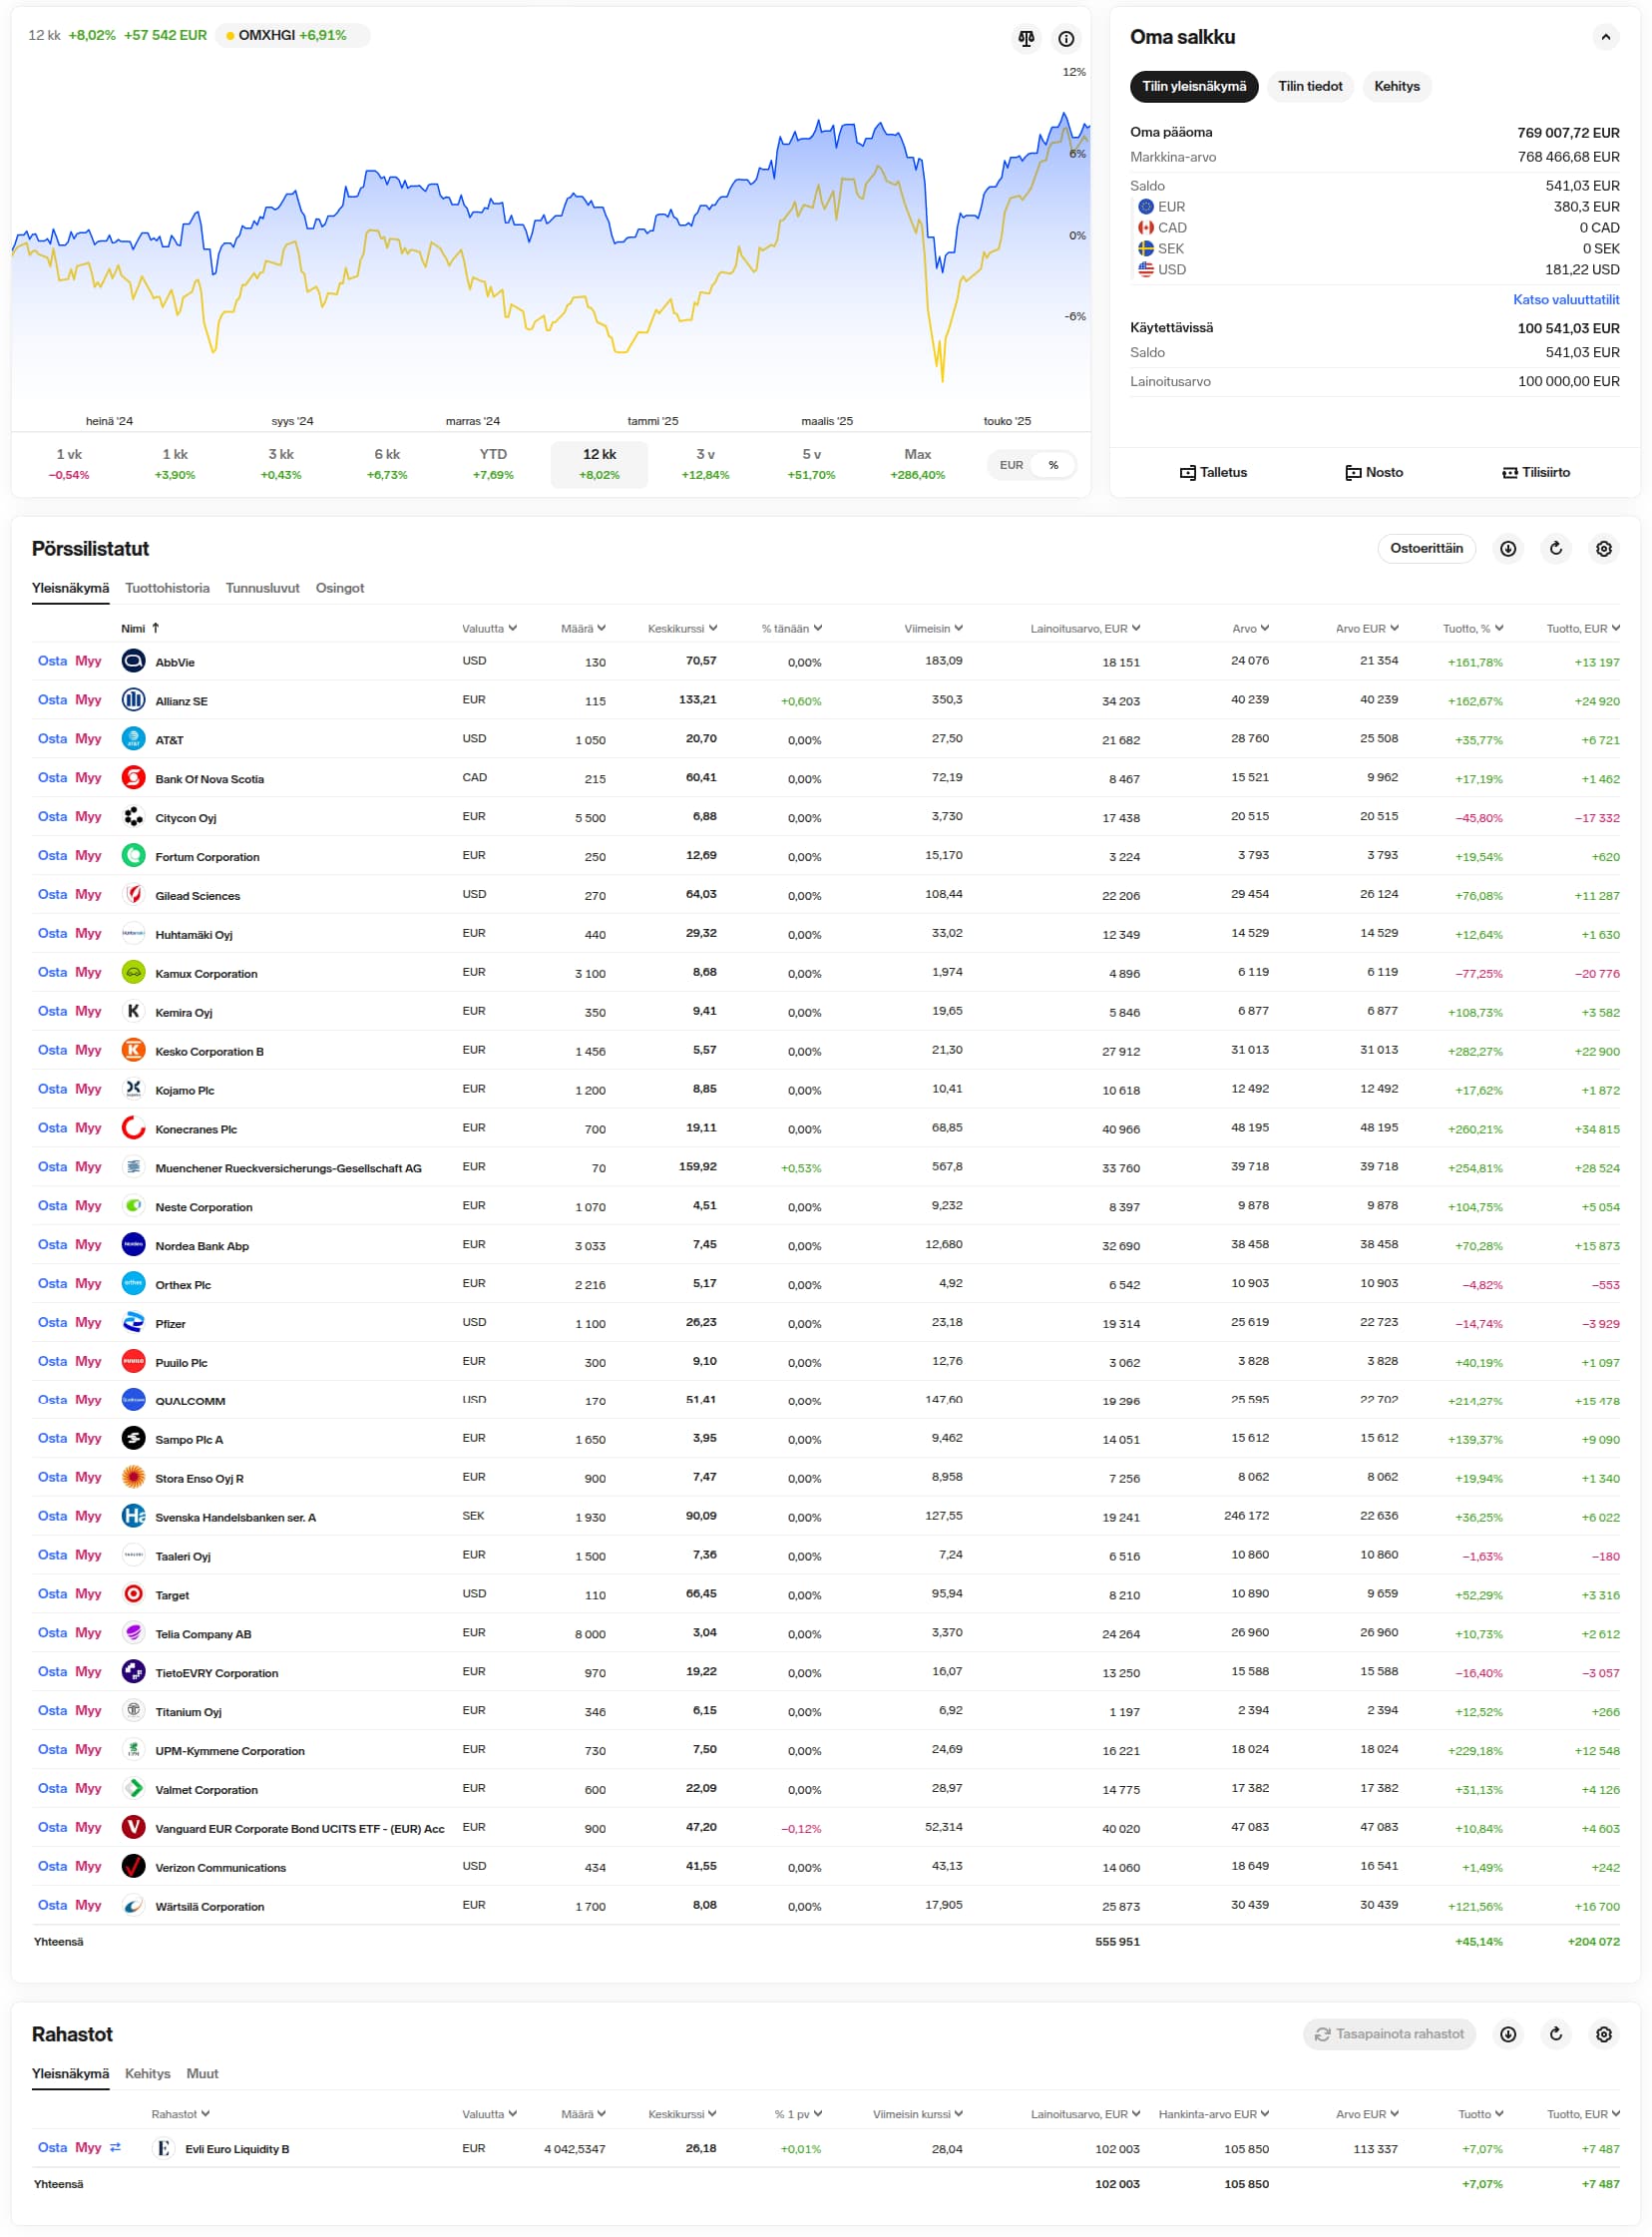Click Osta for Nordea Bank Abp

click(x=52, y=1245)
